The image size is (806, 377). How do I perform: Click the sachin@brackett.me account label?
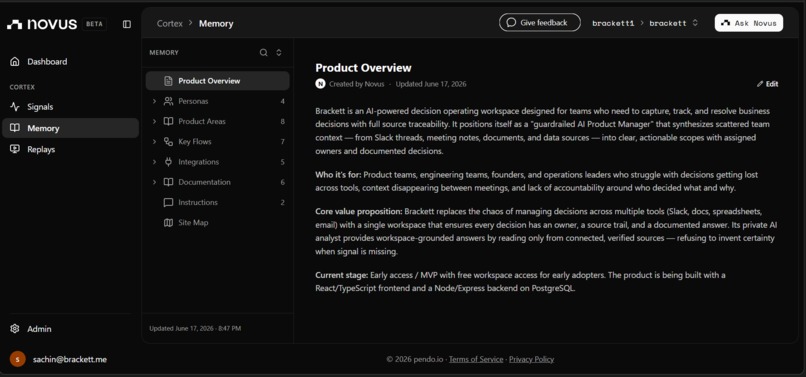(x=70, y=360)
